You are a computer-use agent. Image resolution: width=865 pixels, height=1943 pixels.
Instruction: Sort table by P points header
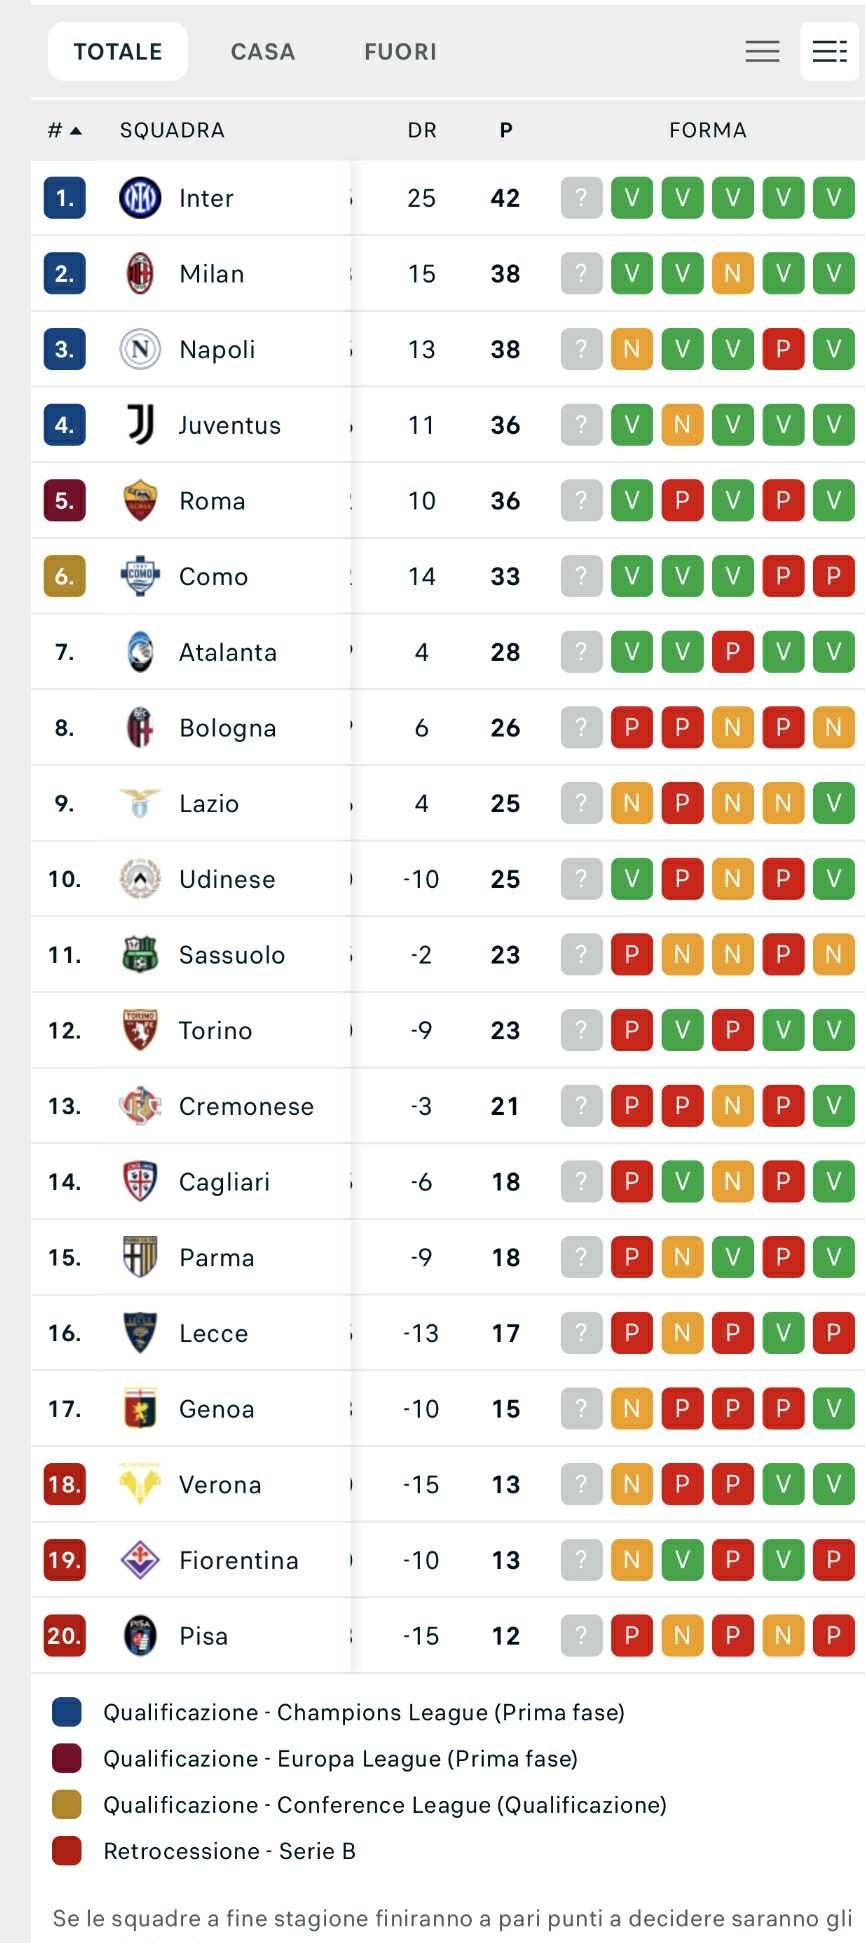click(506, 130)
